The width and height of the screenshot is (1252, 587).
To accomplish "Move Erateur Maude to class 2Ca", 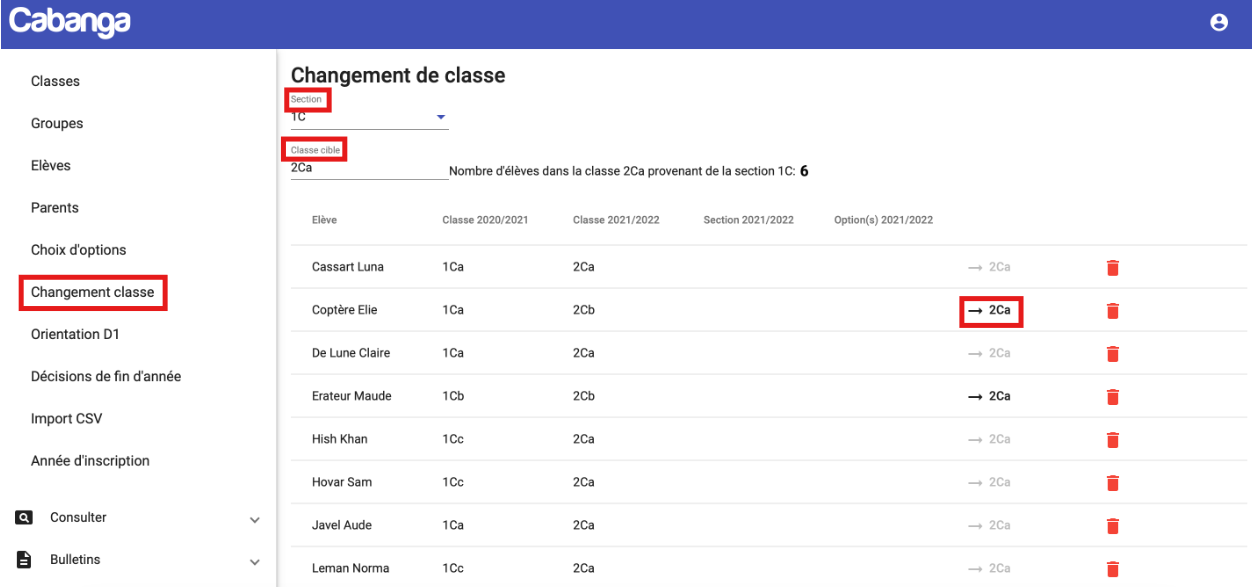I will point(990,397).
